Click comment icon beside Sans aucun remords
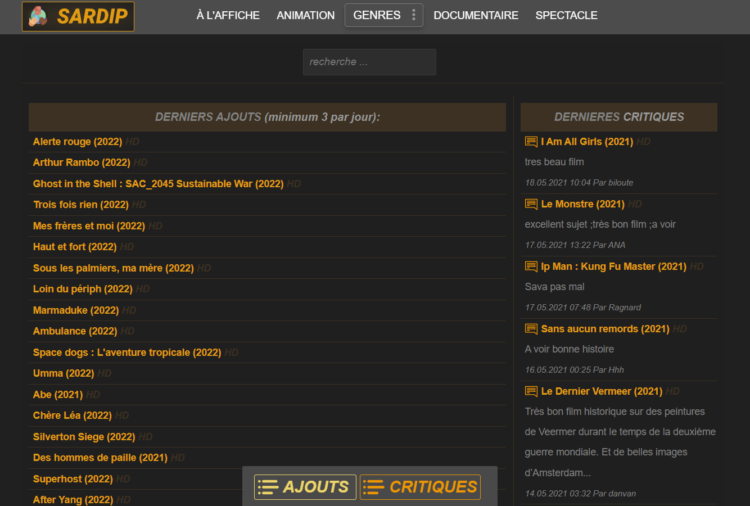This screenshot has width=750, height=506. 531,329
